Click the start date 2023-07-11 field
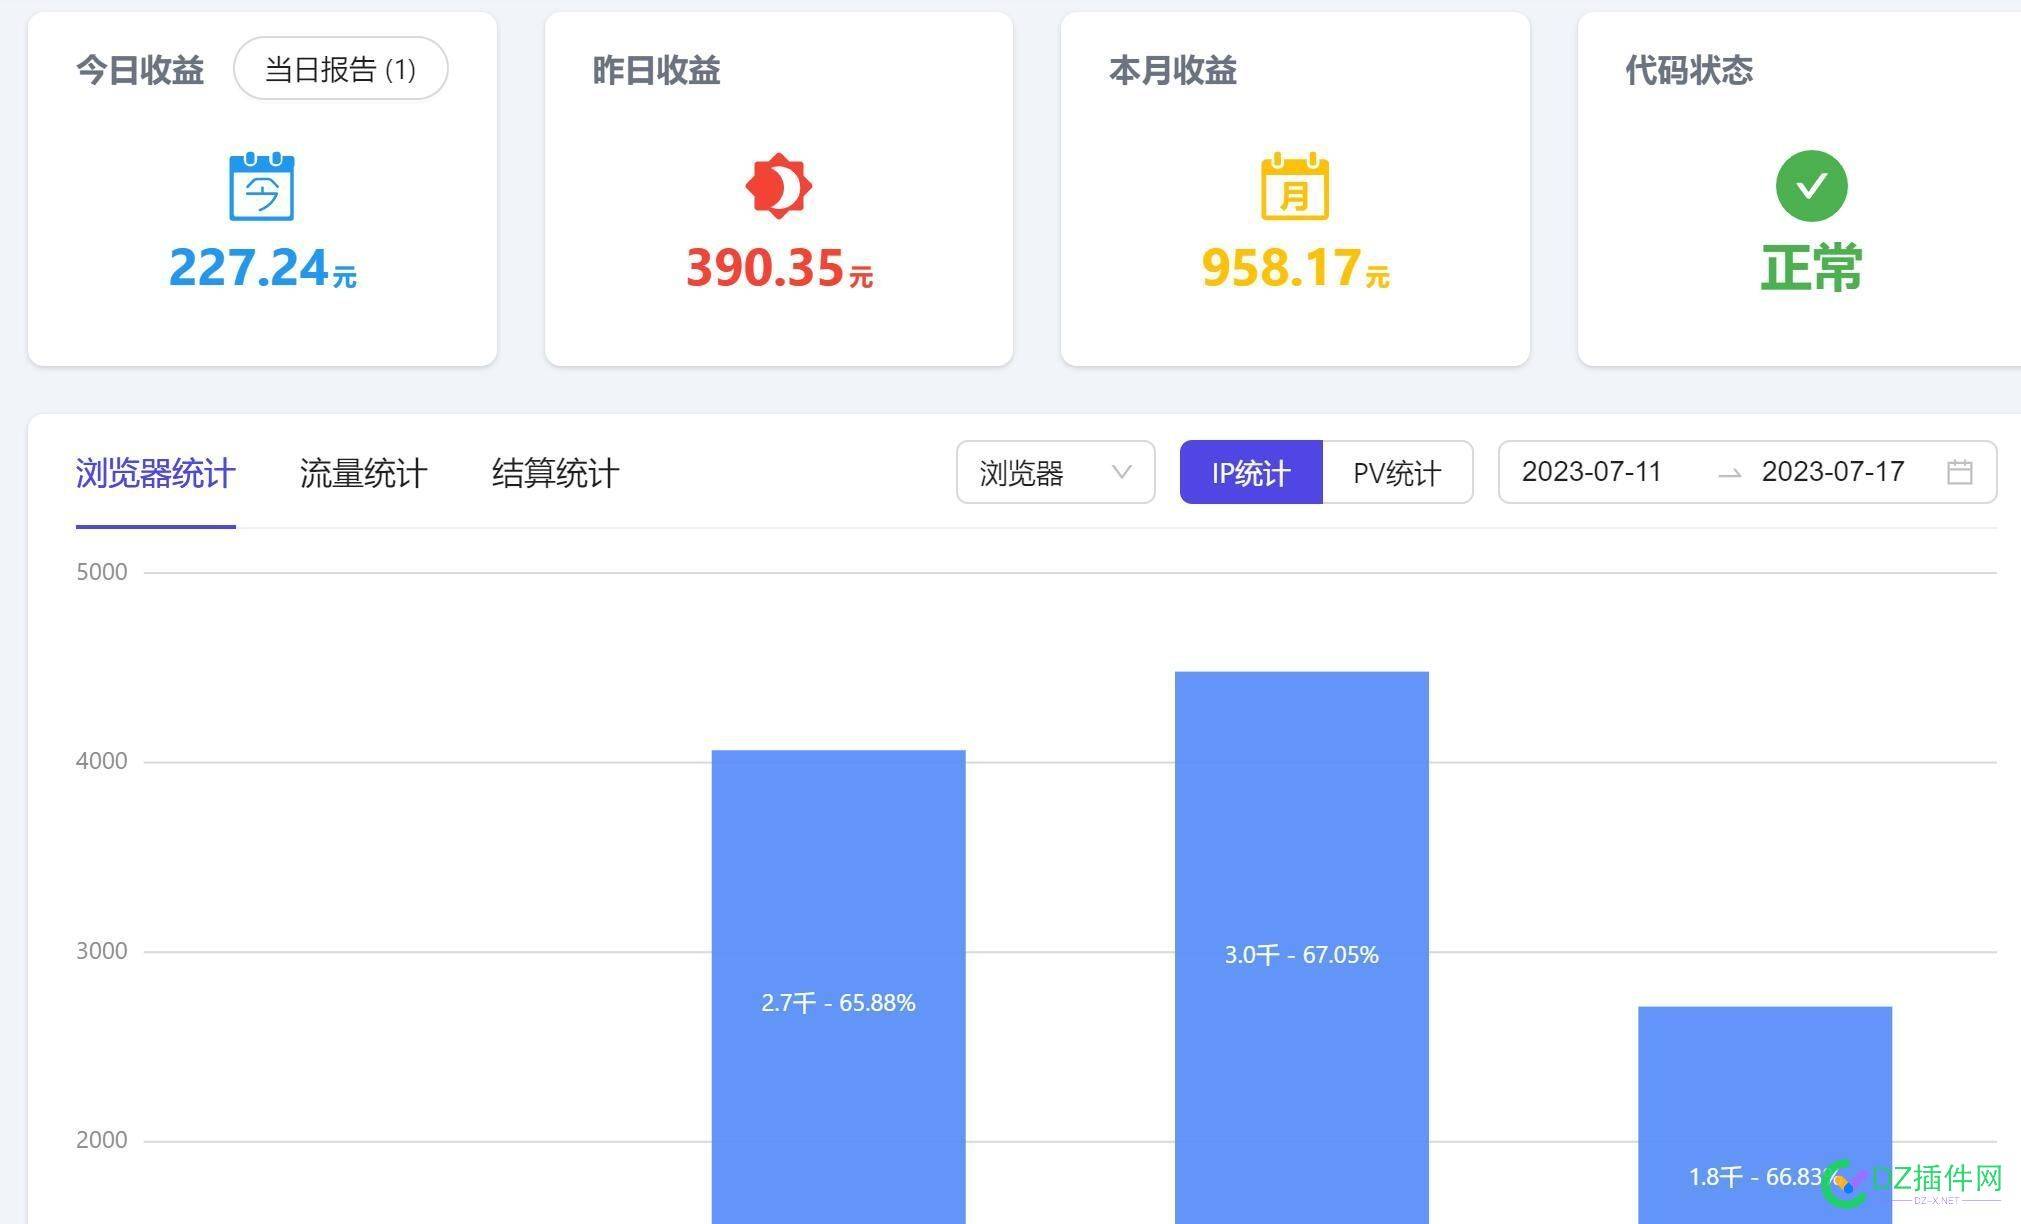 pyautogui.click(x=1592, y=472)
